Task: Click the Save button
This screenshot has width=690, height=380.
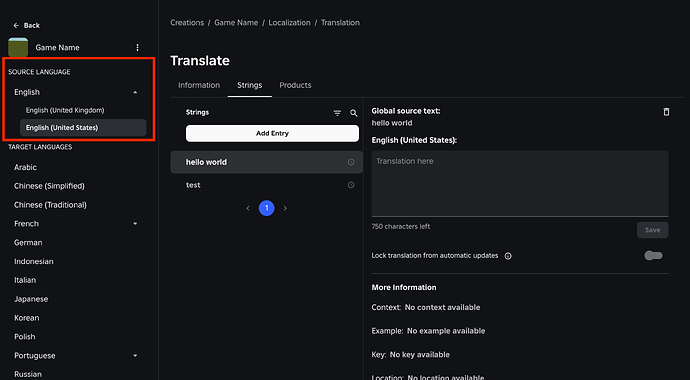Action: click(x=653, y=230)
